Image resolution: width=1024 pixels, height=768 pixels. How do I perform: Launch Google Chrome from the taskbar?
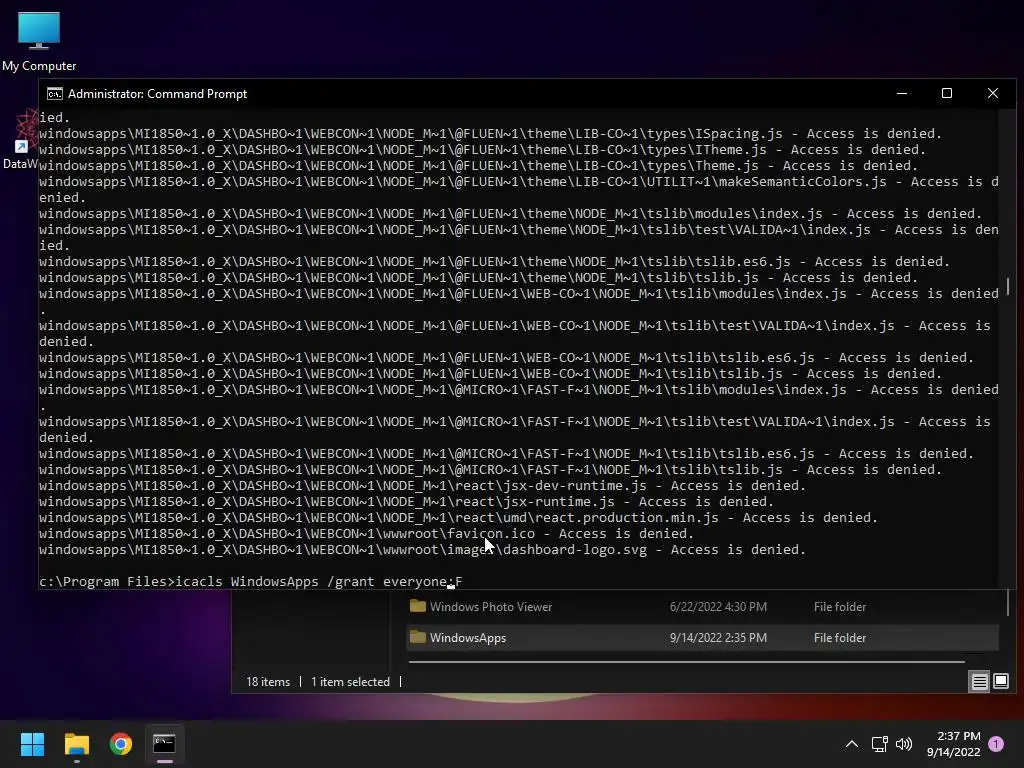pos(120,744)
